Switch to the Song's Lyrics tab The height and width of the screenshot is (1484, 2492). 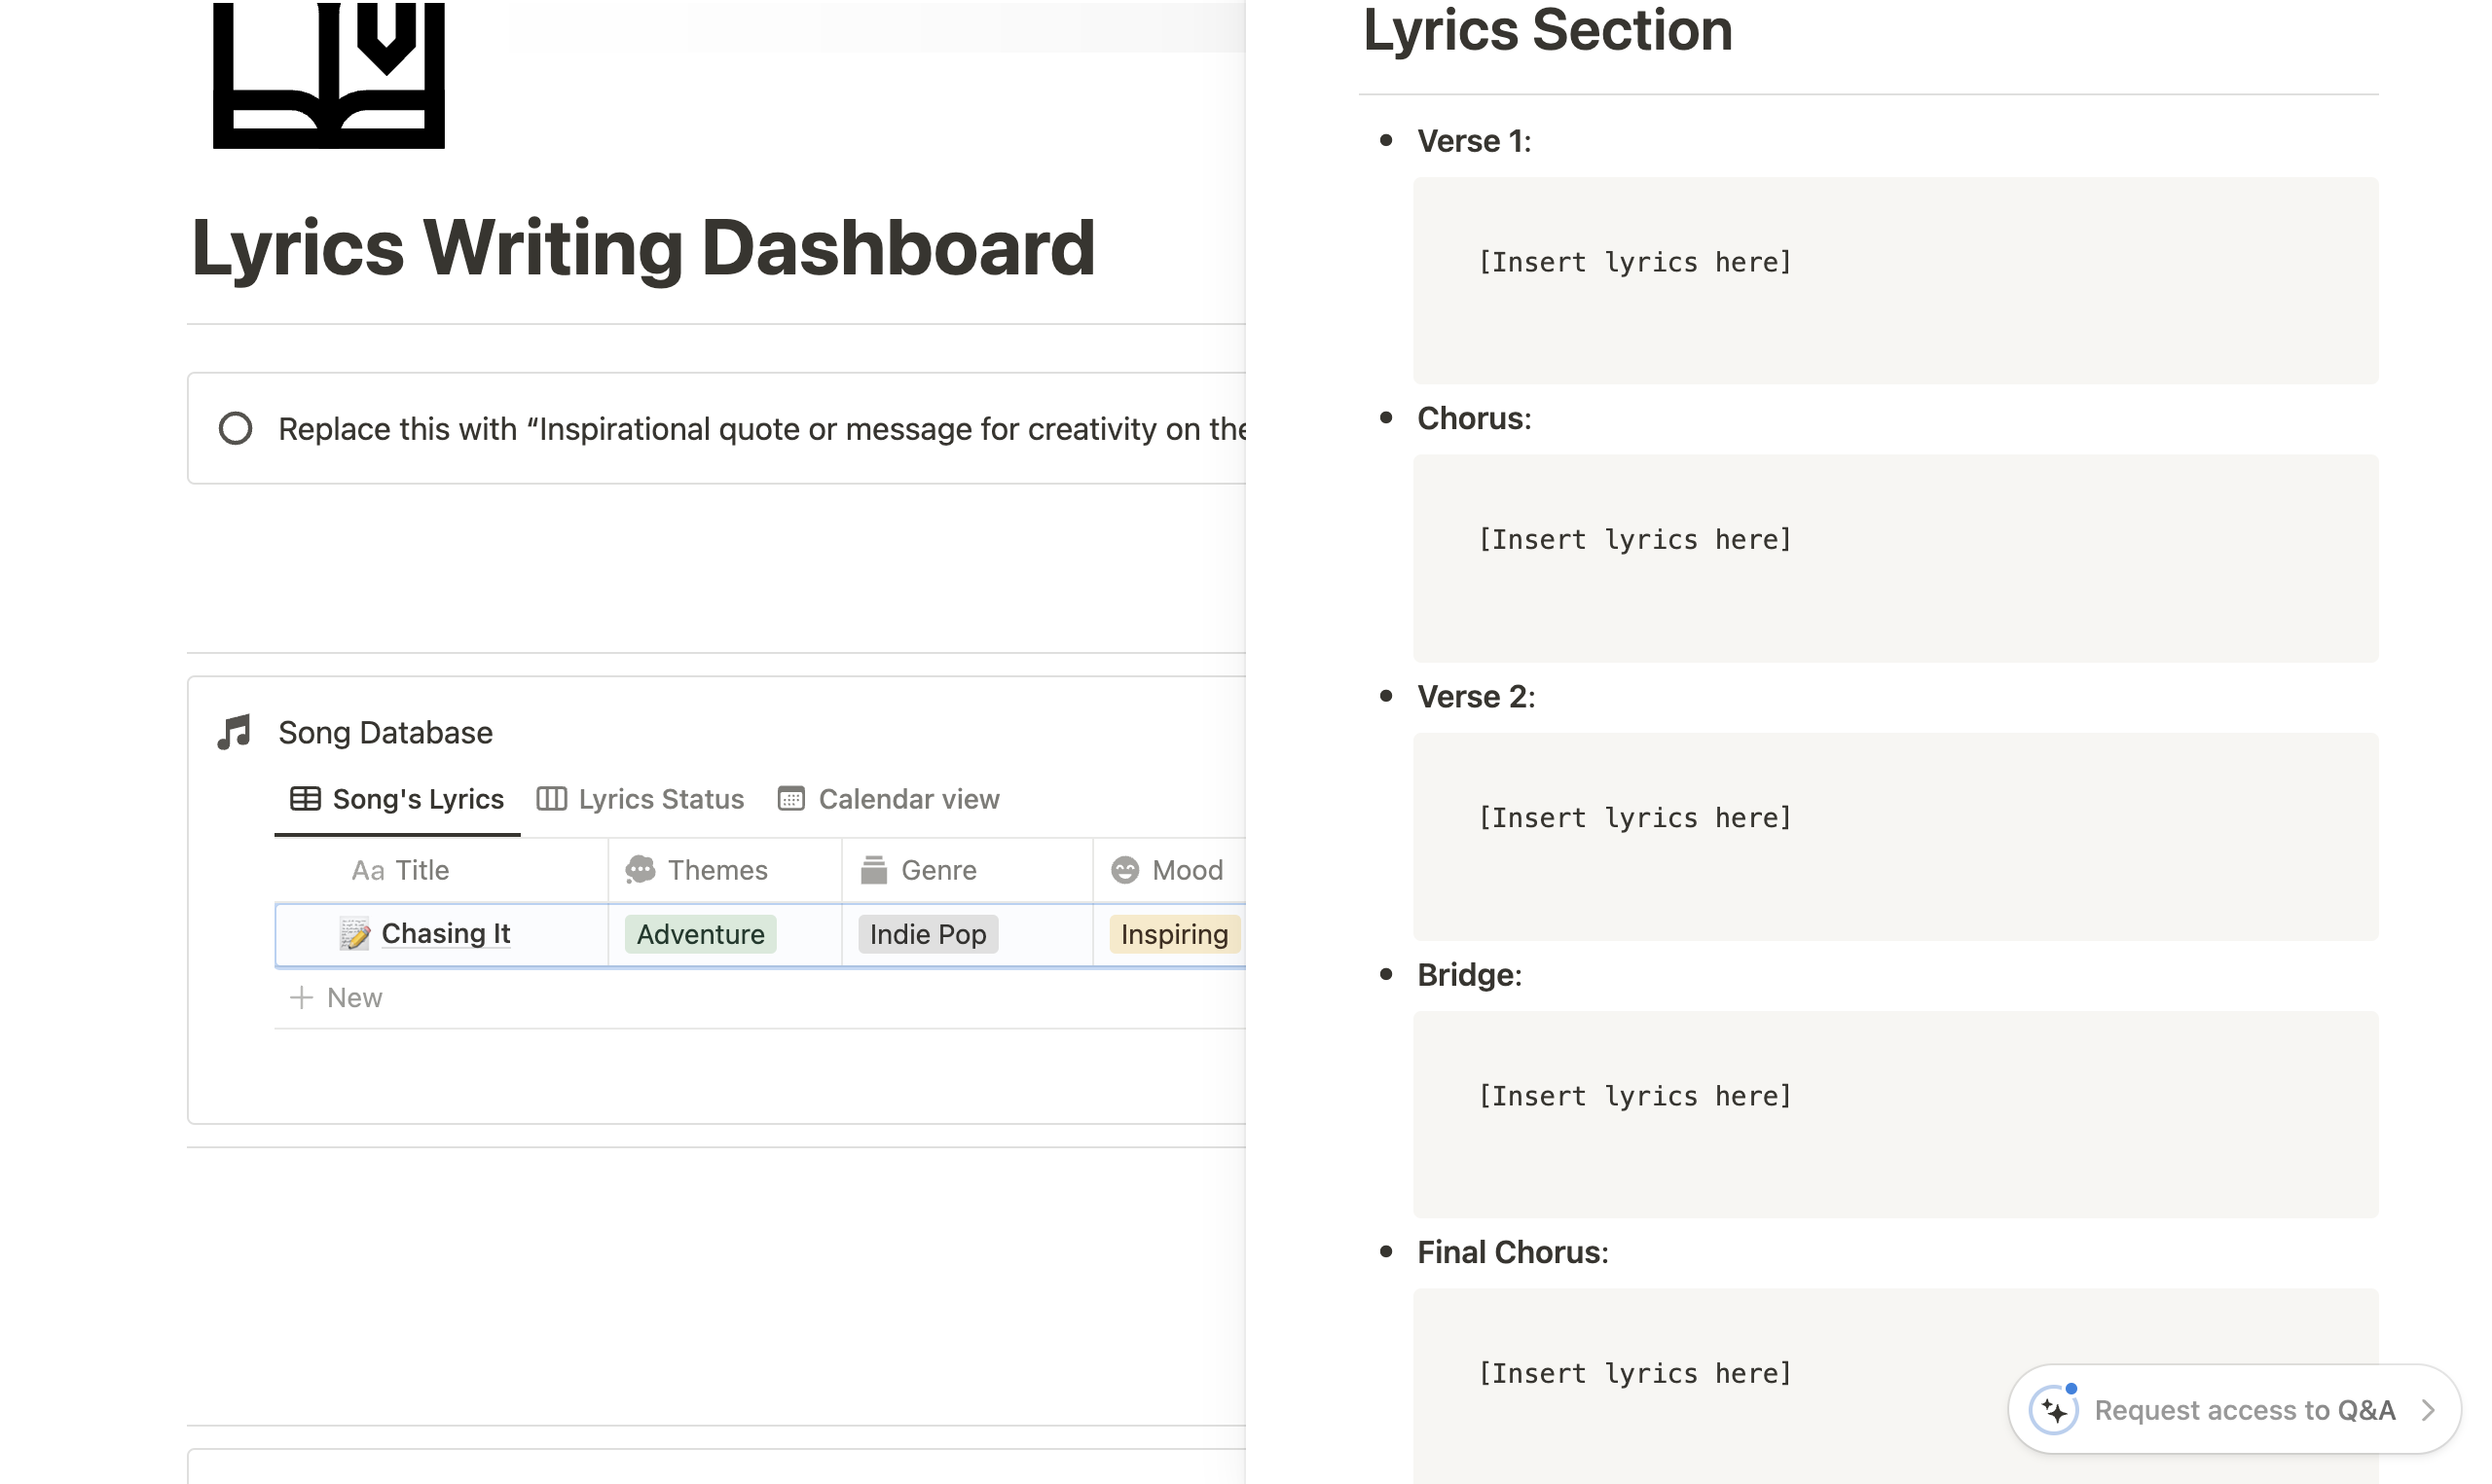point(397,800)
